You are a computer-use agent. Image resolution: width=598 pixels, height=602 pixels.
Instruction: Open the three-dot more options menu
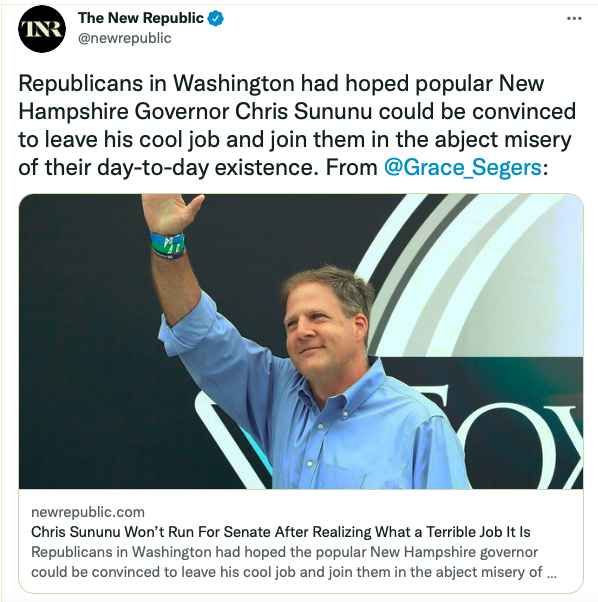tap(574, 18)
